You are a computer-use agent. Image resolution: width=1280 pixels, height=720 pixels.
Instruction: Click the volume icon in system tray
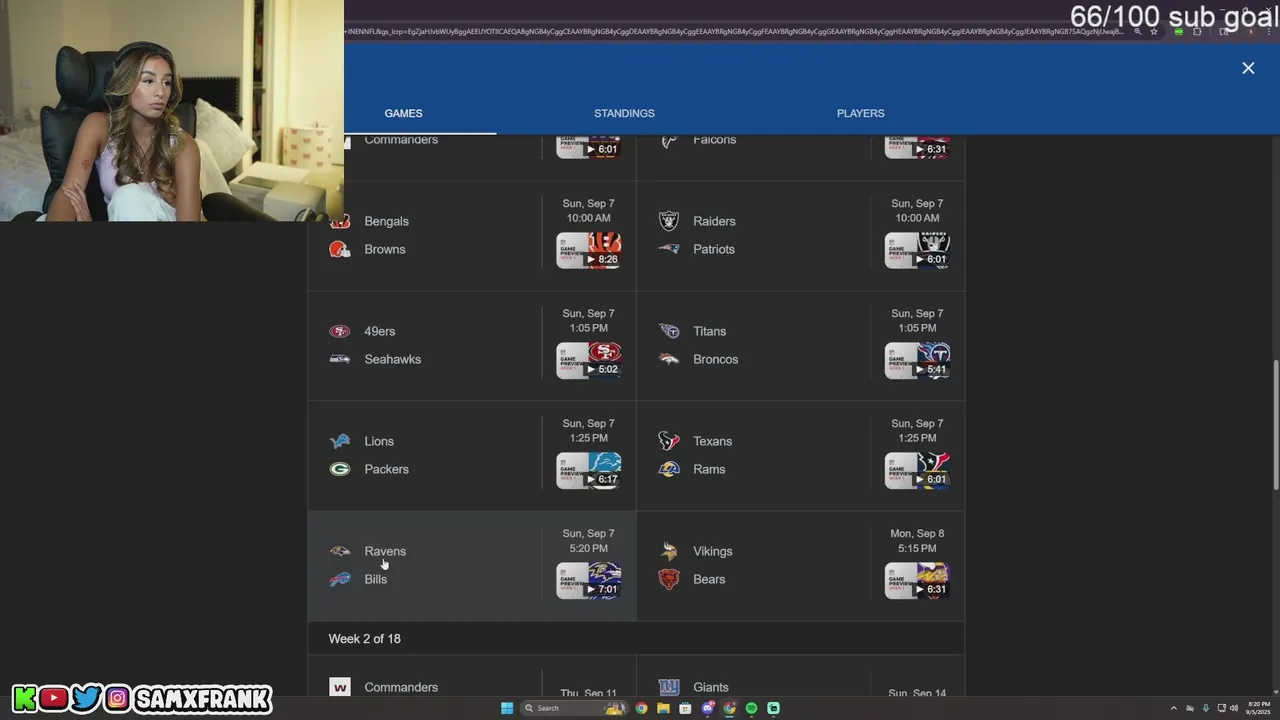[x=1233, y=708]
